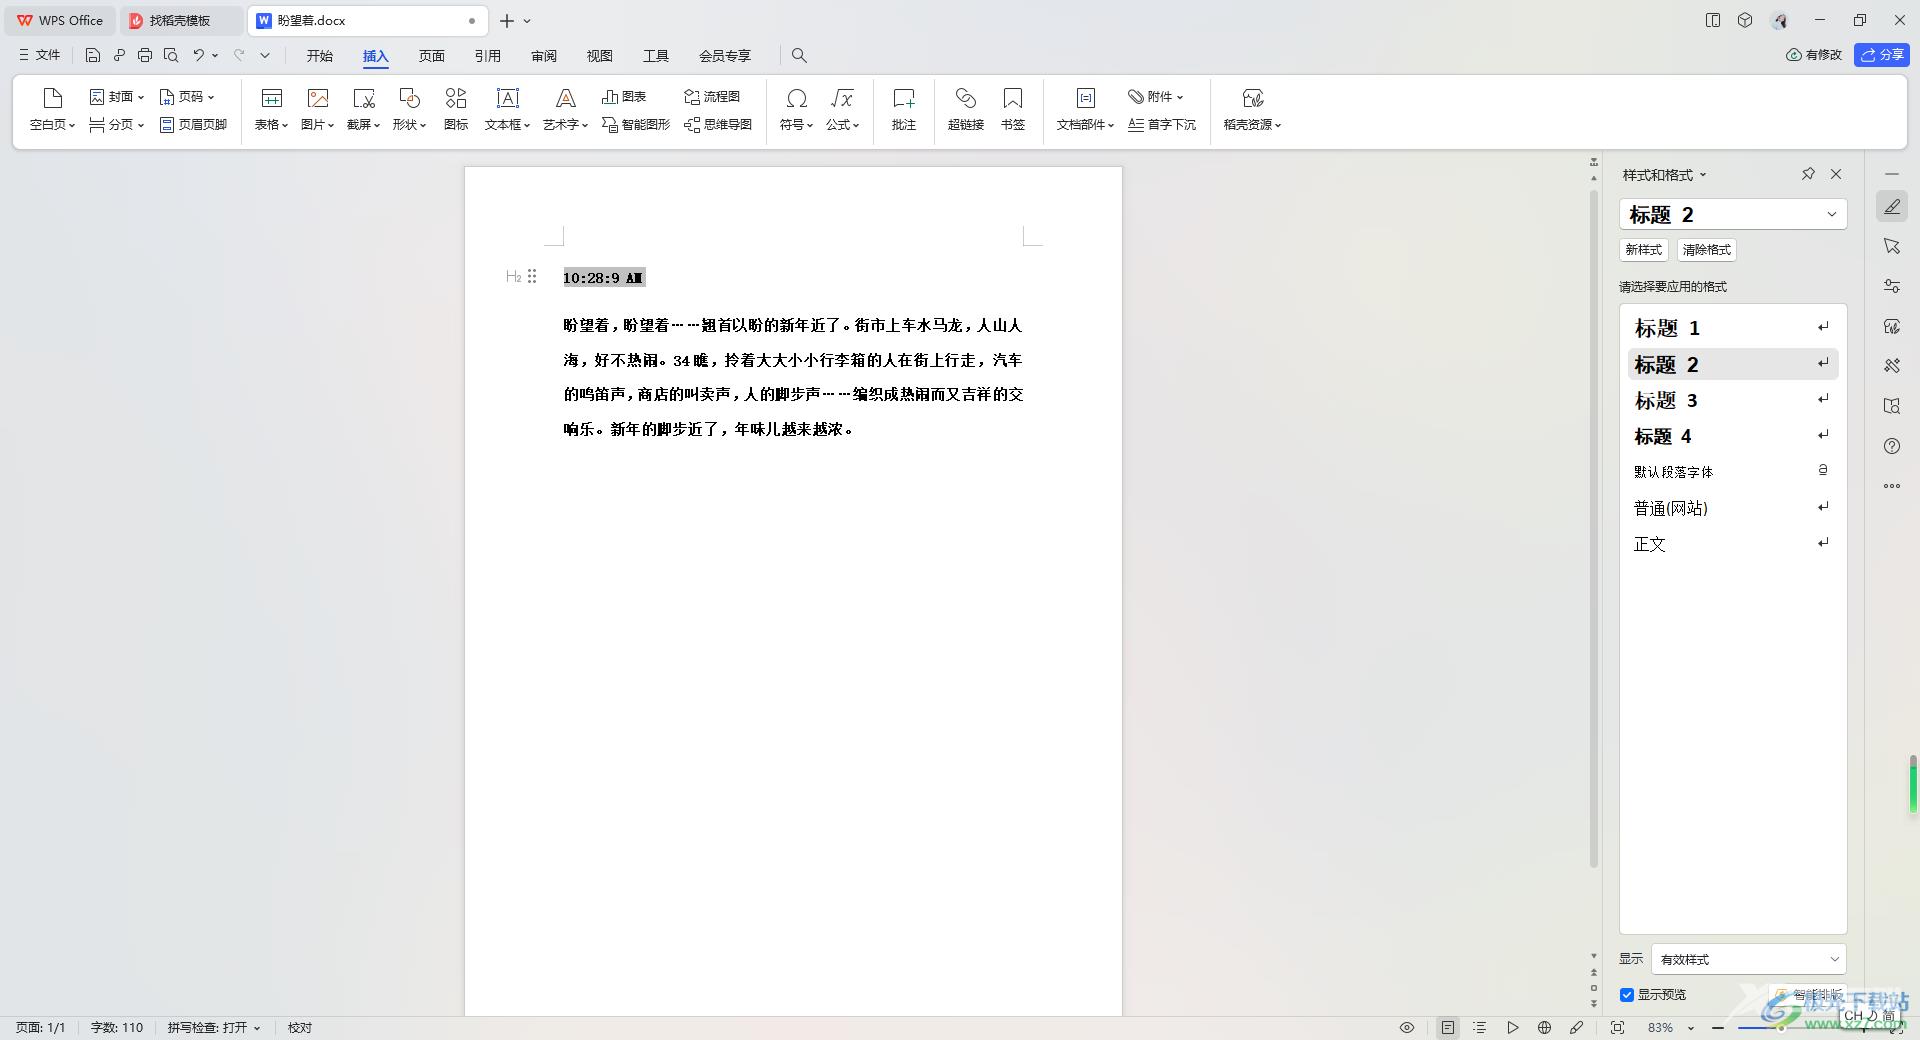The width and height of the screenshot is (1920, 1040).
Task: Expand the current style 标题 2 combo box
Action: click(x=1832, y=214)
